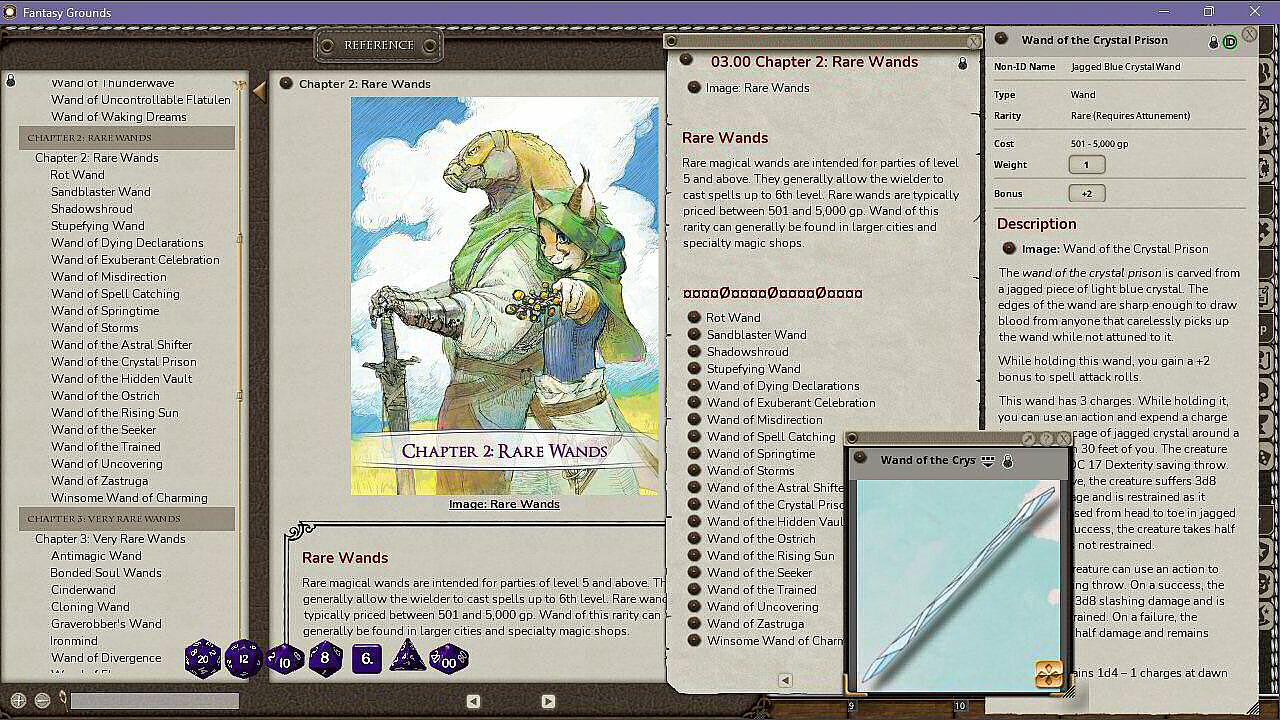Viewport: 1280px width, 720px height.
Task: Open the wand image window dropdown menu
Action: 988,461
